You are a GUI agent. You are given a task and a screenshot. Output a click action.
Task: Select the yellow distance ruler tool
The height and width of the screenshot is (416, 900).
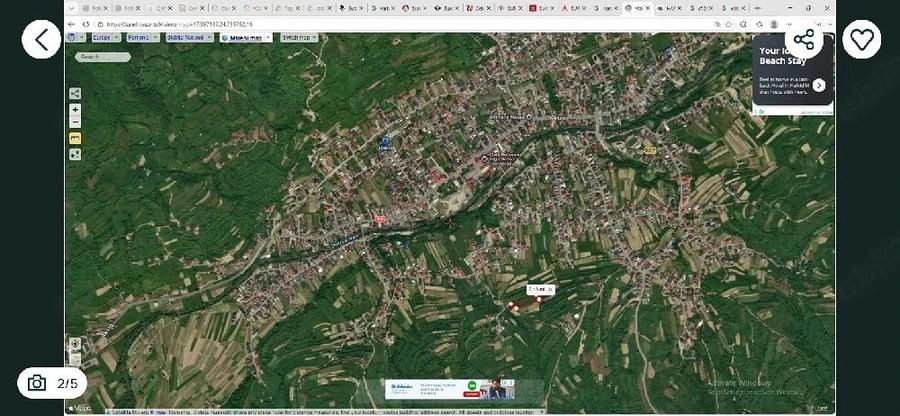point(75,138)
